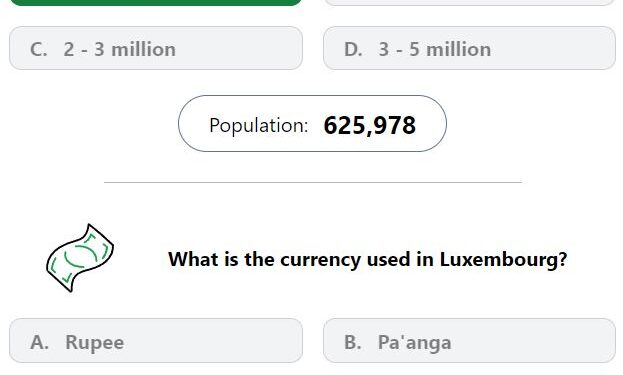The height and width of the screenshot is (375, 623).
Task: Click the "2 - 3 million" answer text
Action: click(x=119, y=50)
